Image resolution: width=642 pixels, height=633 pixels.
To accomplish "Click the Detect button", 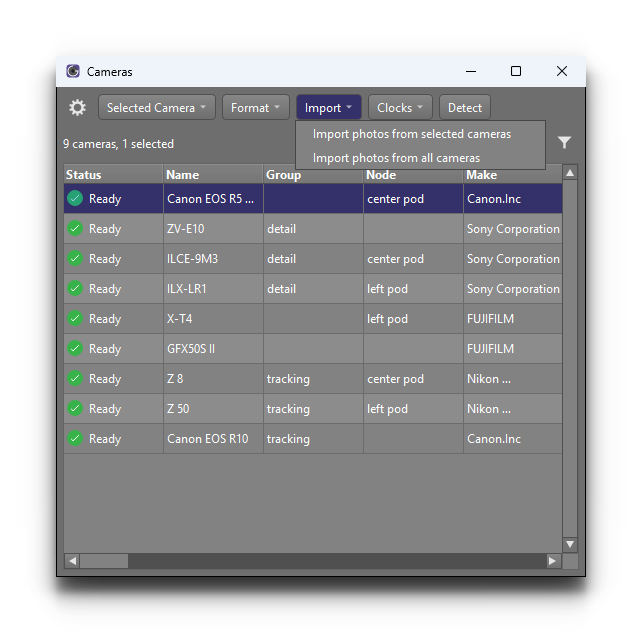I will pyautogui.click(x=465, y=108).
